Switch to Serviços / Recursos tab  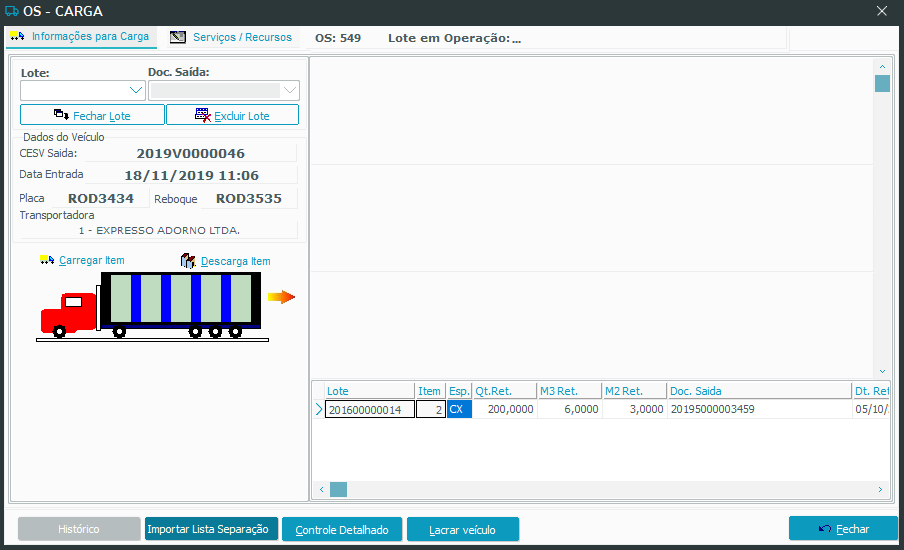(x=231, y=37)
